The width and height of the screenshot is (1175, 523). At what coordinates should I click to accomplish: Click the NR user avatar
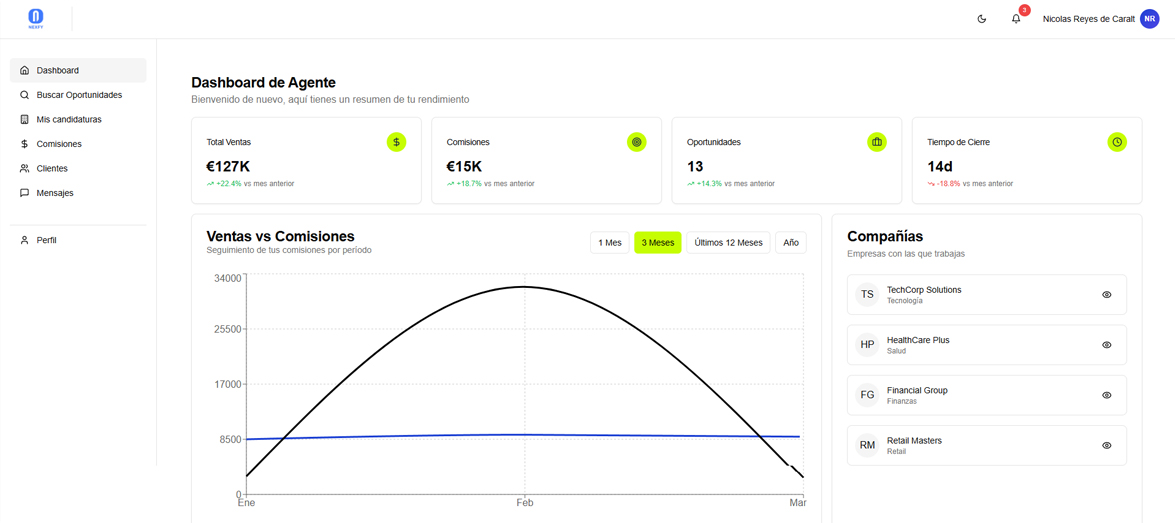1149,19
